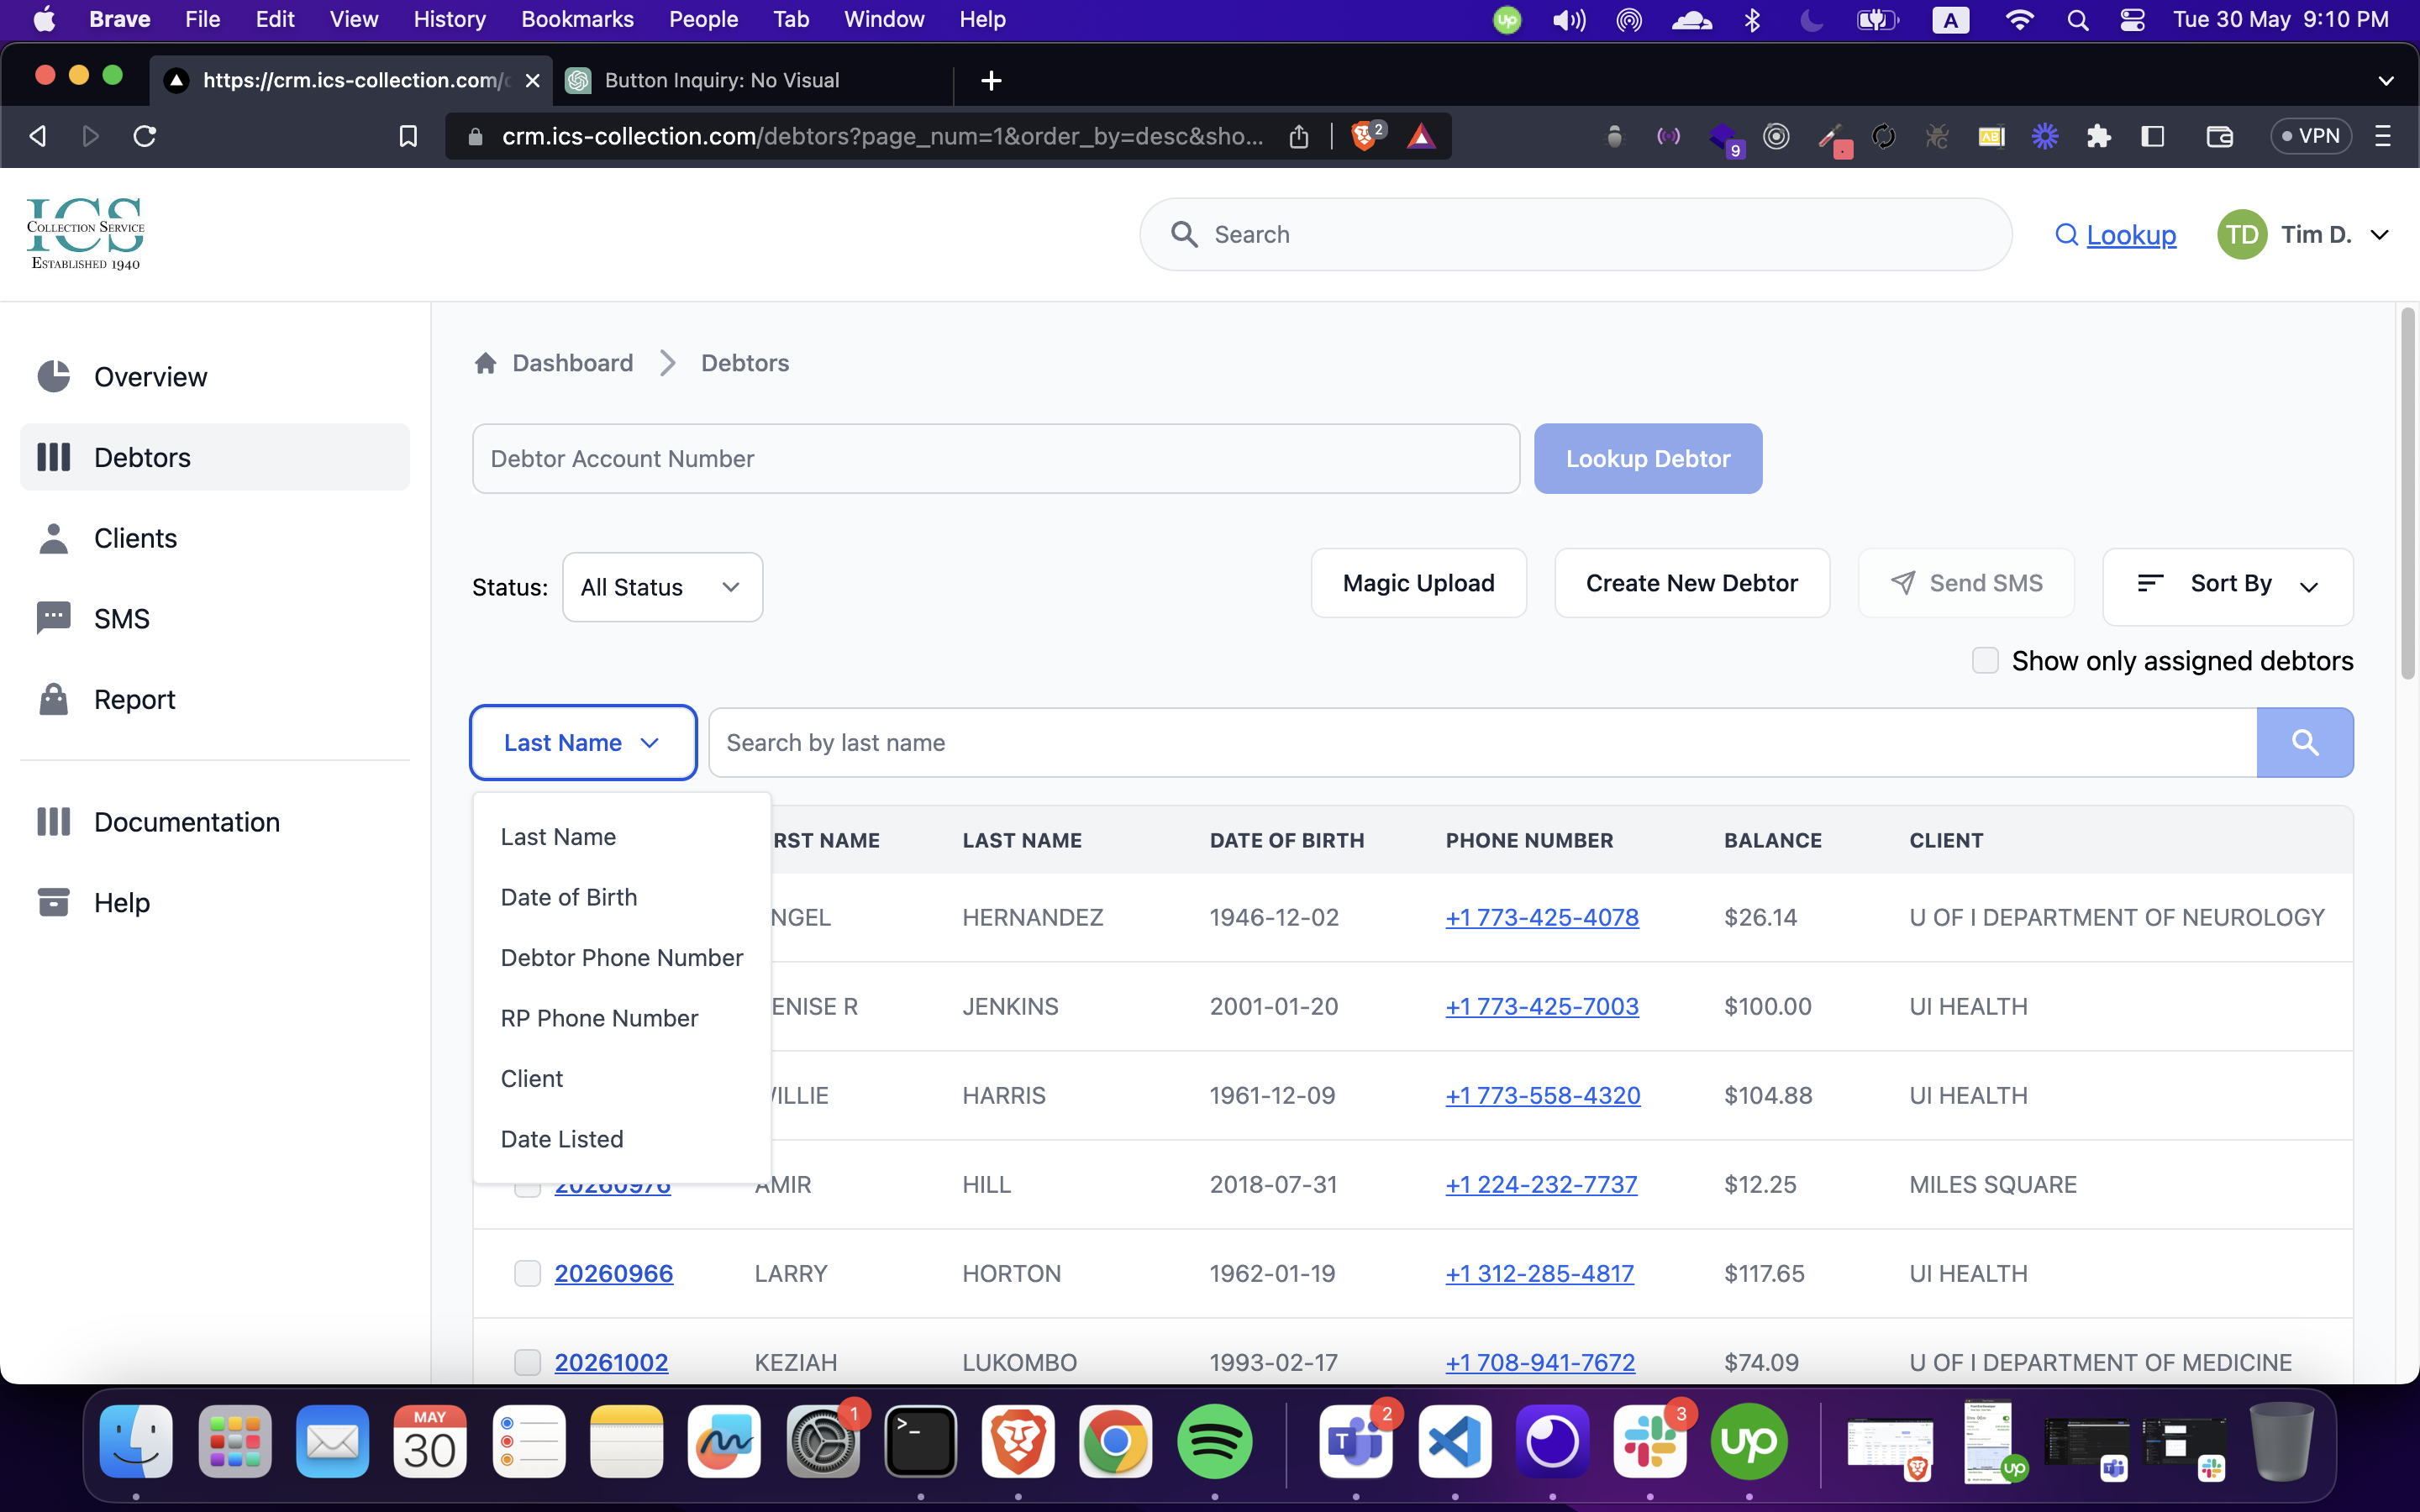This screenshot has height=1512, width=2420.
Task: Reload the page using the refresh icon
Action: tap(145, 136)
